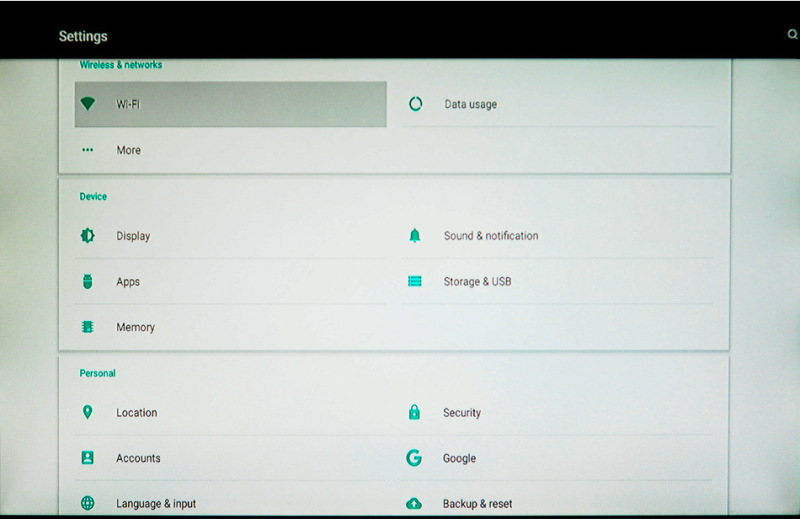The image size is (800, 519).
Task: Click the 'Personal' section header
Action: pos(98,373)
